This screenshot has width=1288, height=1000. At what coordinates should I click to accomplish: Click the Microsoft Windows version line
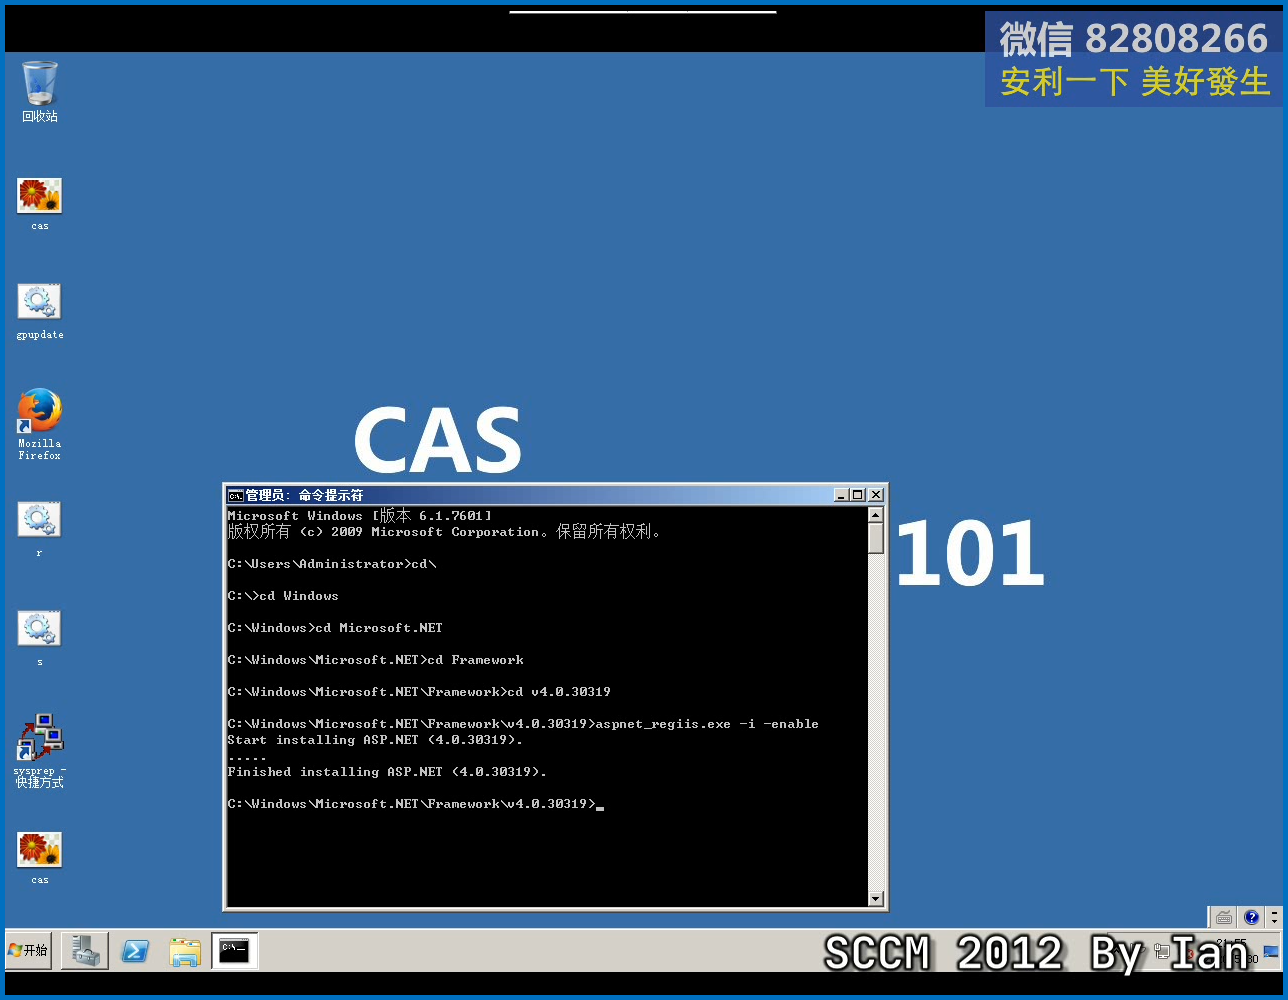[360, 516]
